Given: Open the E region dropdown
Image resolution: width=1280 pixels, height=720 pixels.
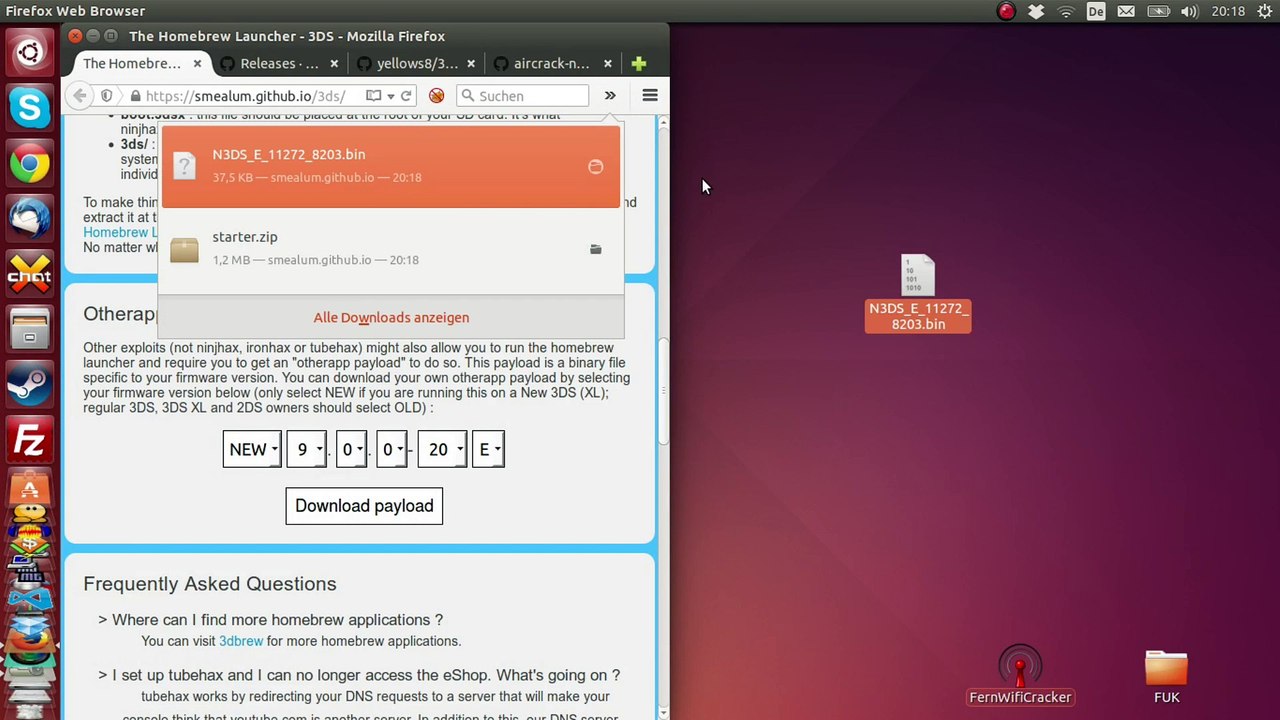Looking at the screenshot, I should tap(488, 450).
